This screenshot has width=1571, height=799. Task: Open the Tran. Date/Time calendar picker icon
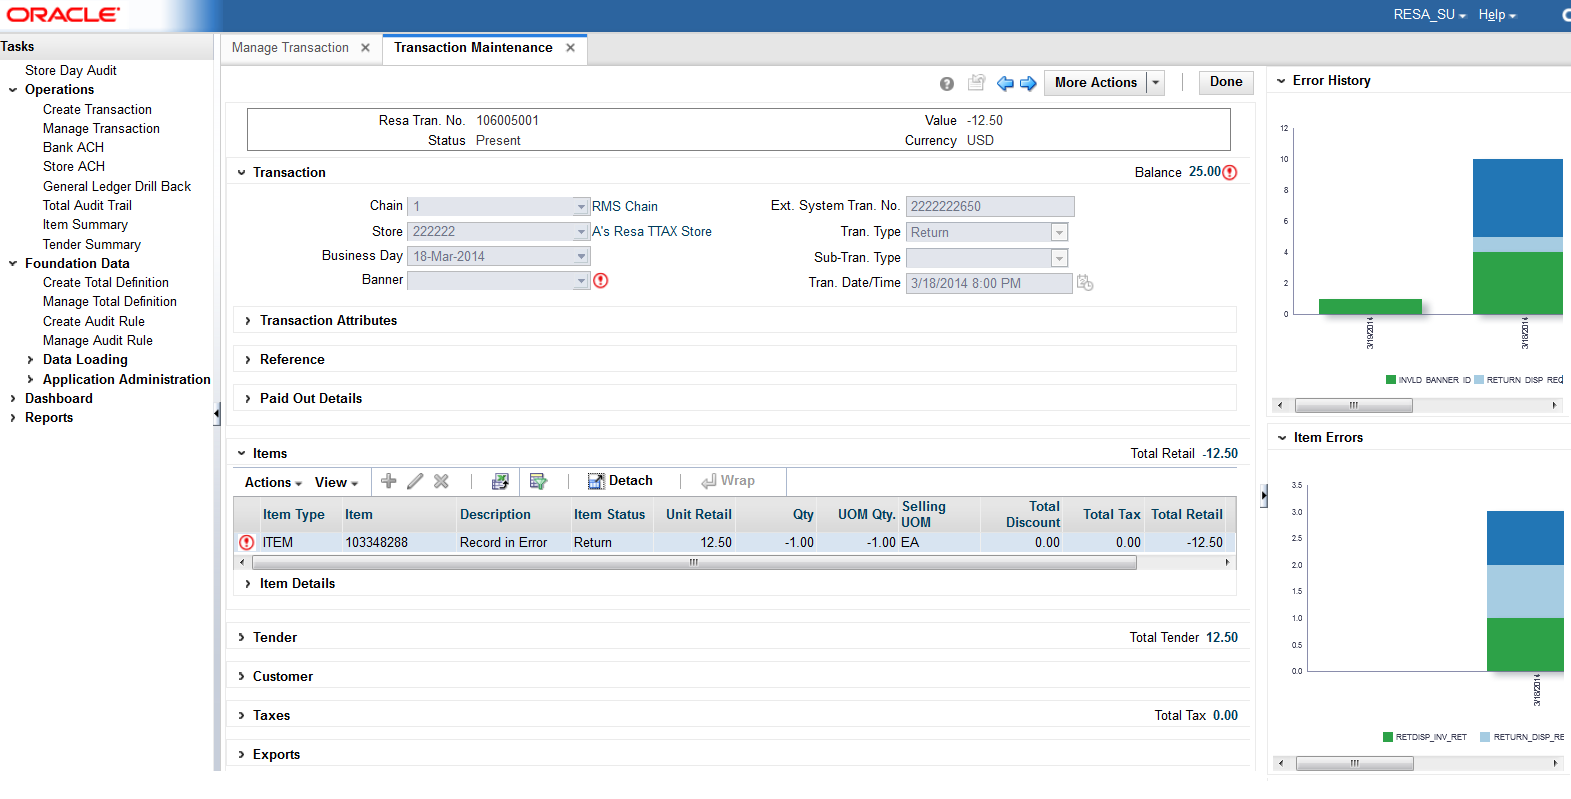tap(1085, 283)
